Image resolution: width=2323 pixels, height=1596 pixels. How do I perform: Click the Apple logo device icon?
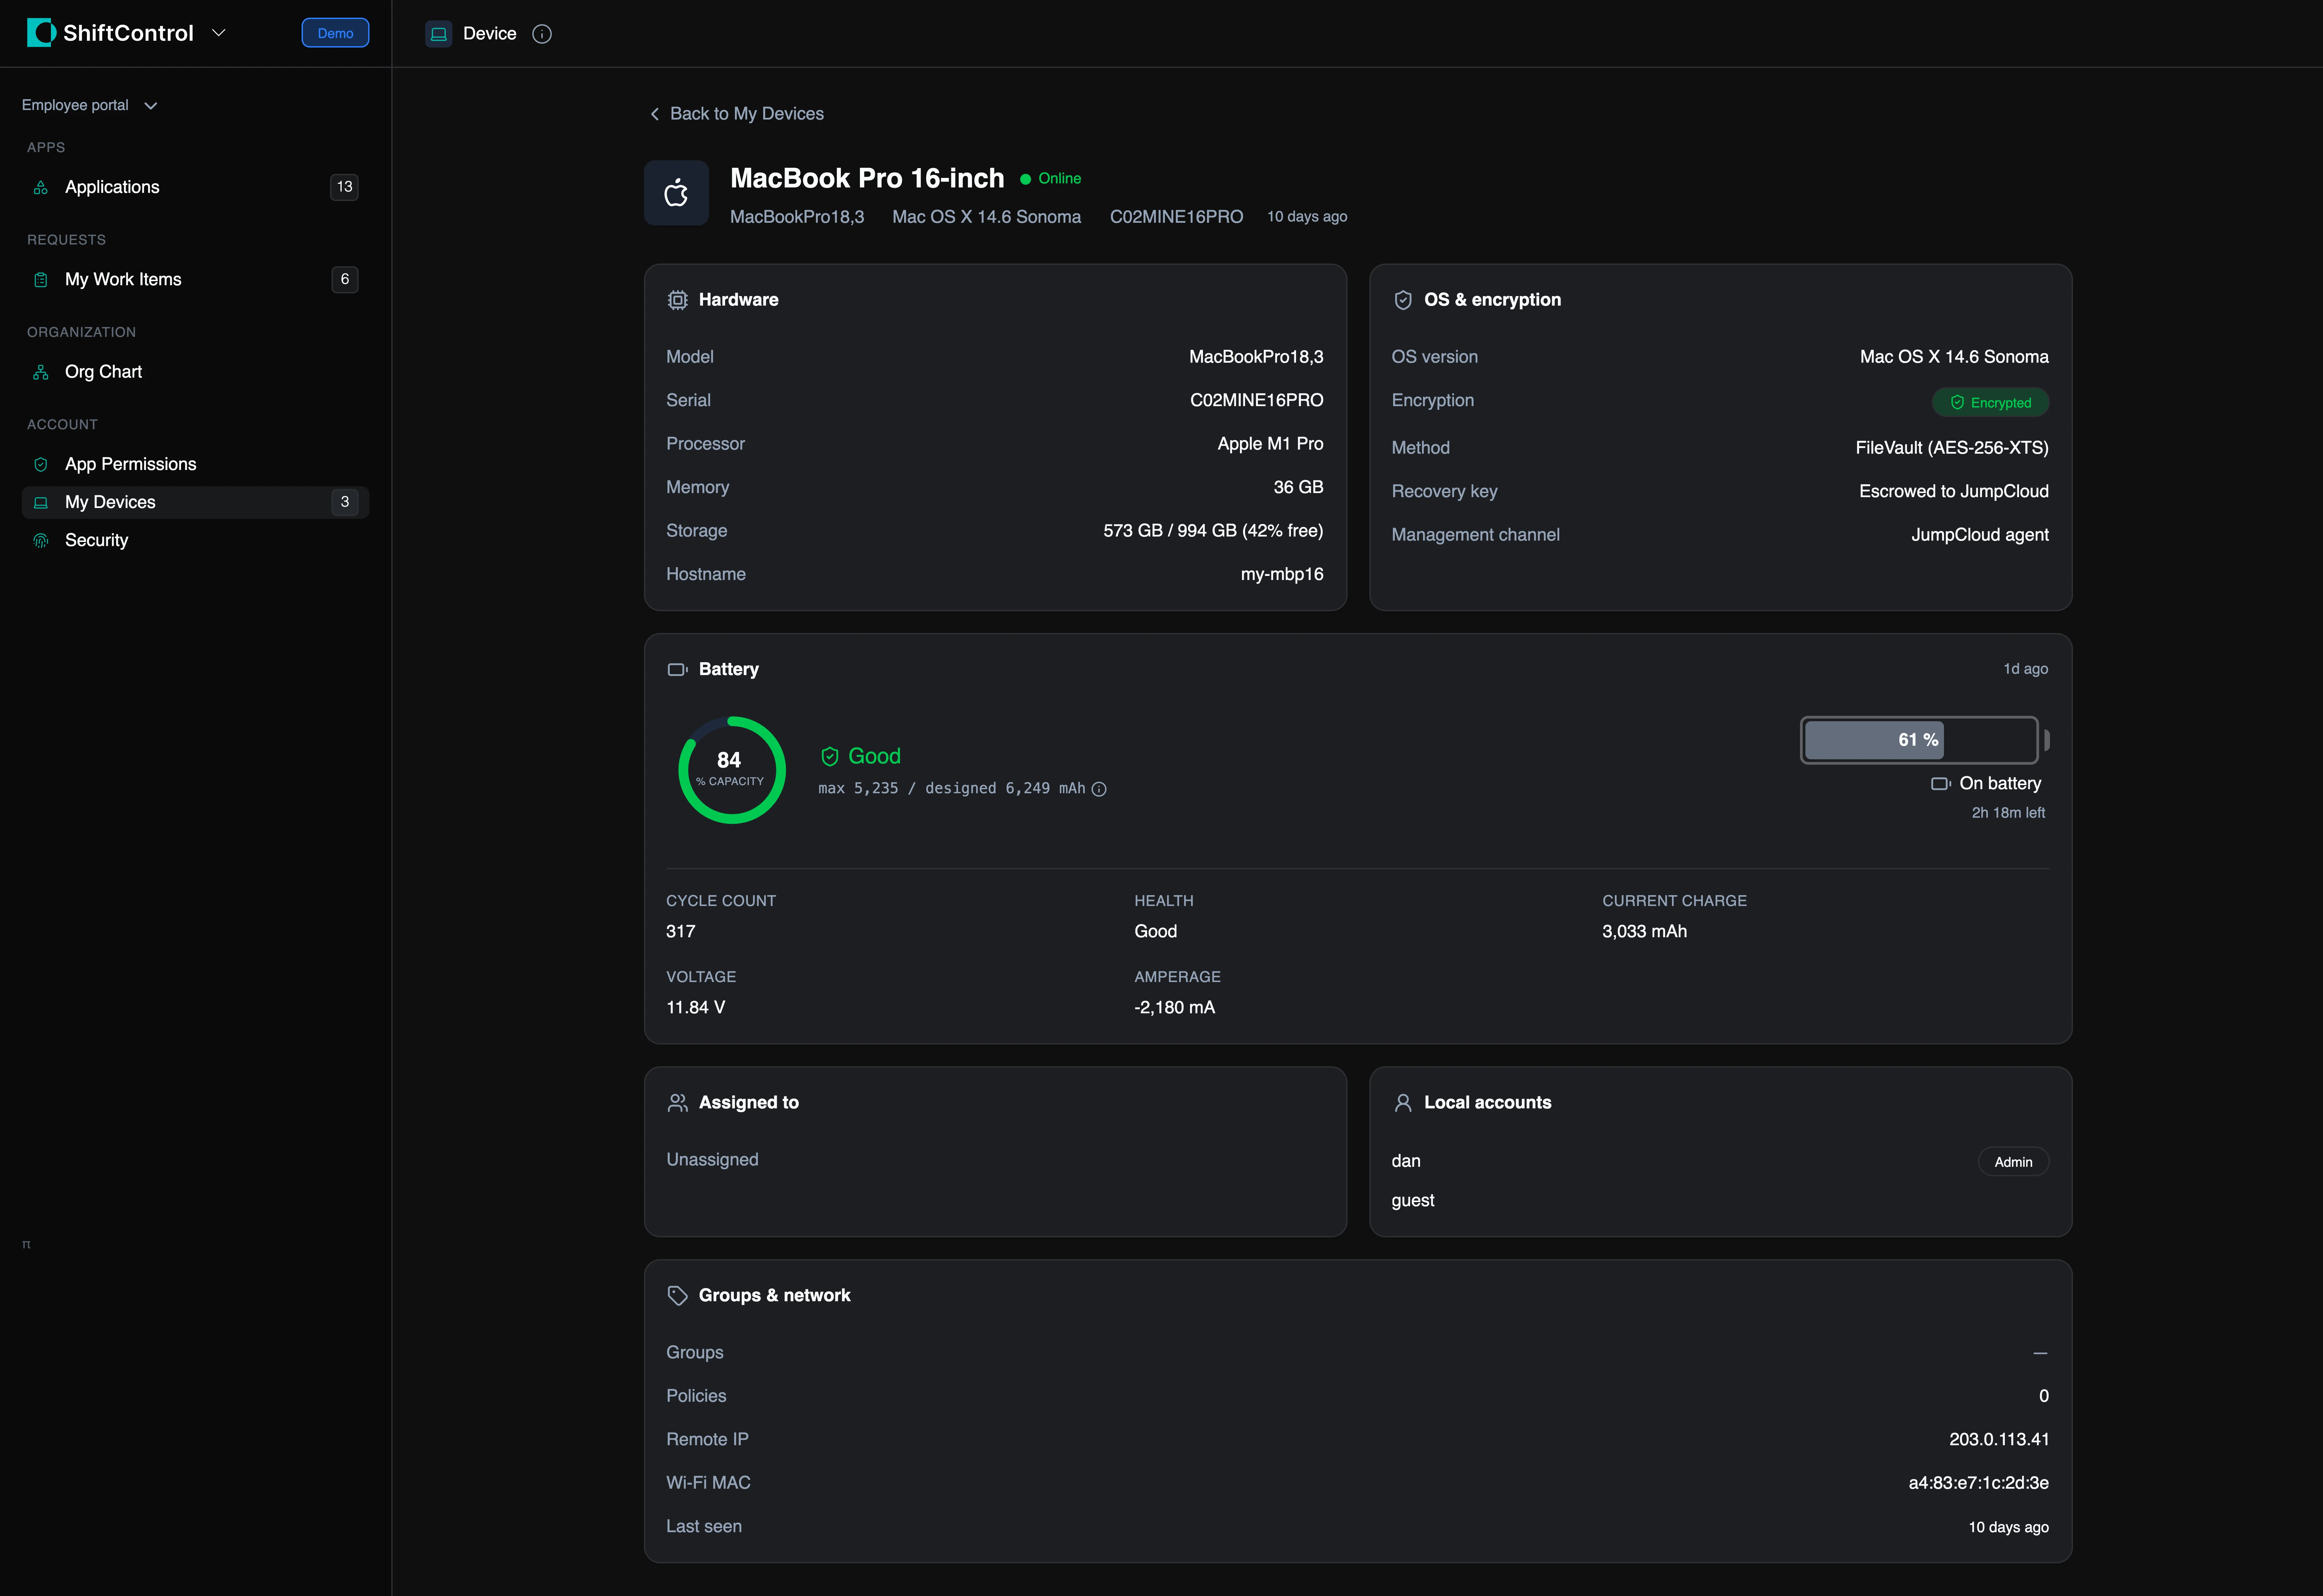coord(676,193)
